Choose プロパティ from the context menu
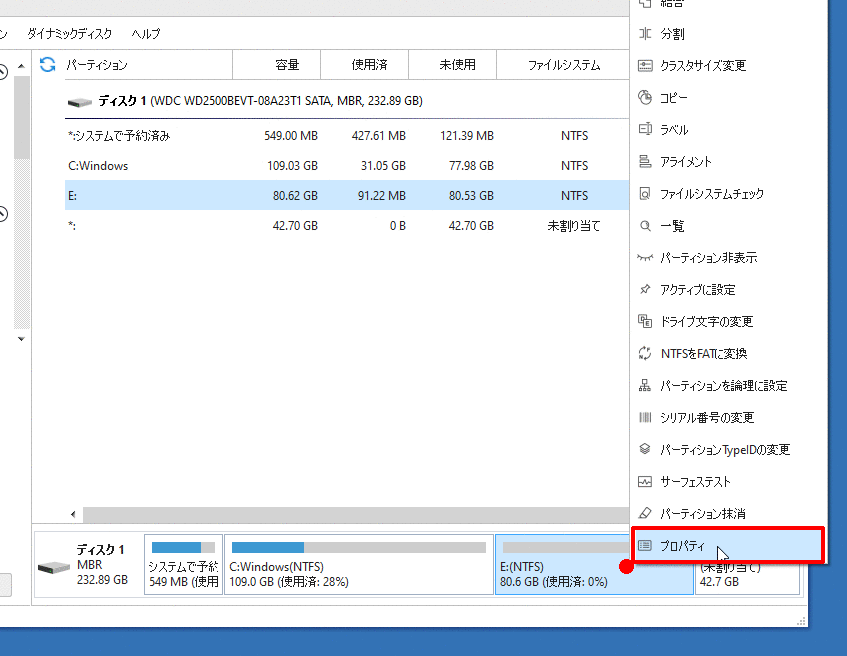This screenshot has height=656, width=847. (x=682, y=546)
